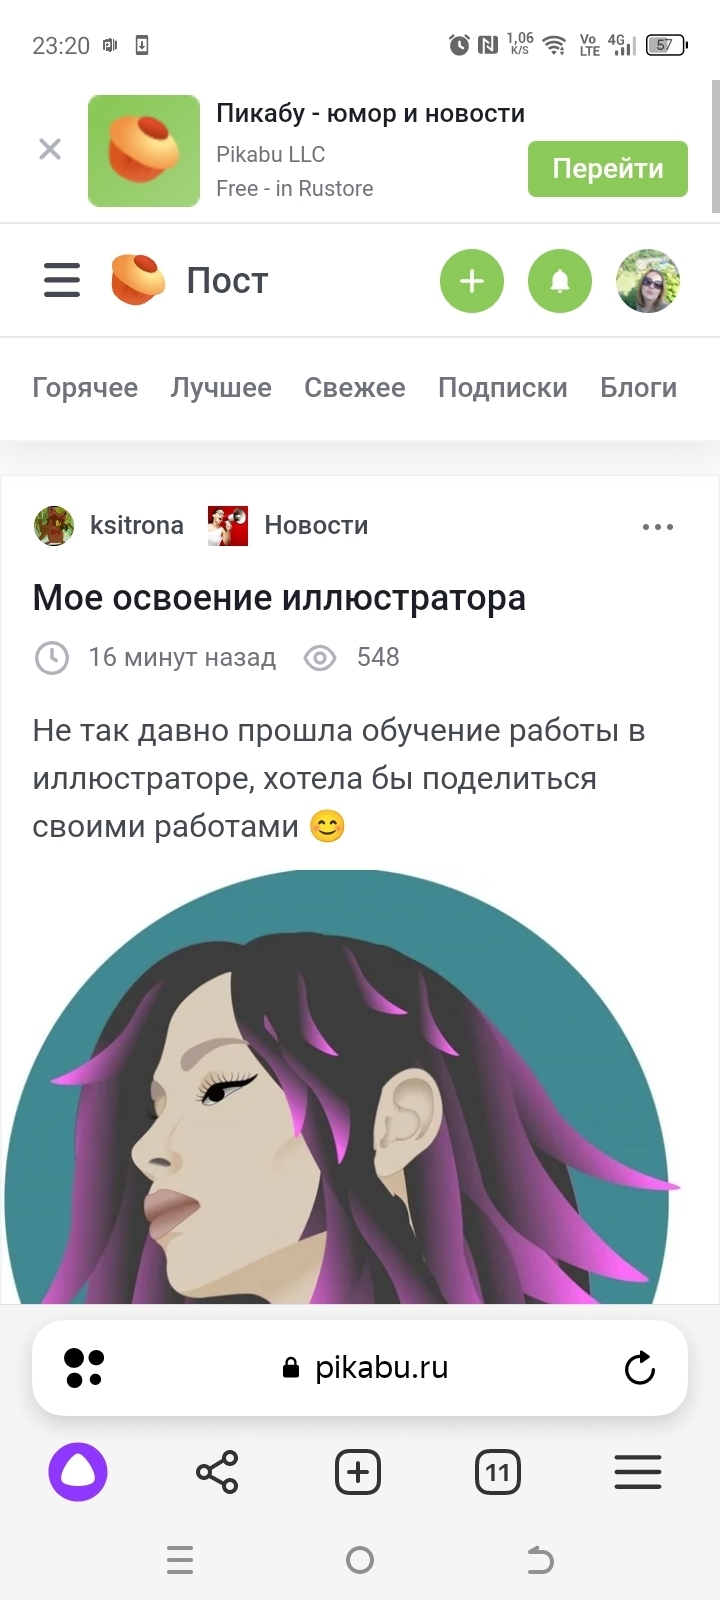Open the ksitrona author profile link
720x1600 pixels.
click(x=137, y=525)
